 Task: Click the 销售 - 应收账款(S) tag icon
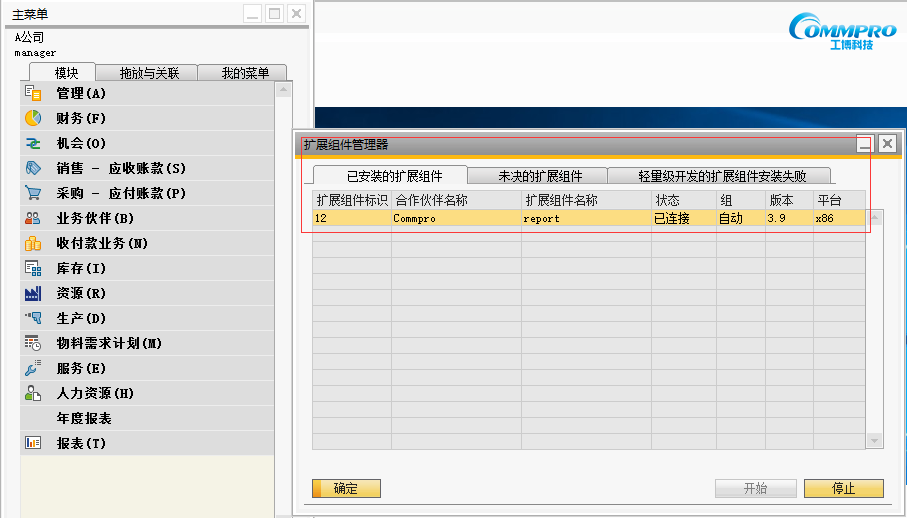coord(33,168)
